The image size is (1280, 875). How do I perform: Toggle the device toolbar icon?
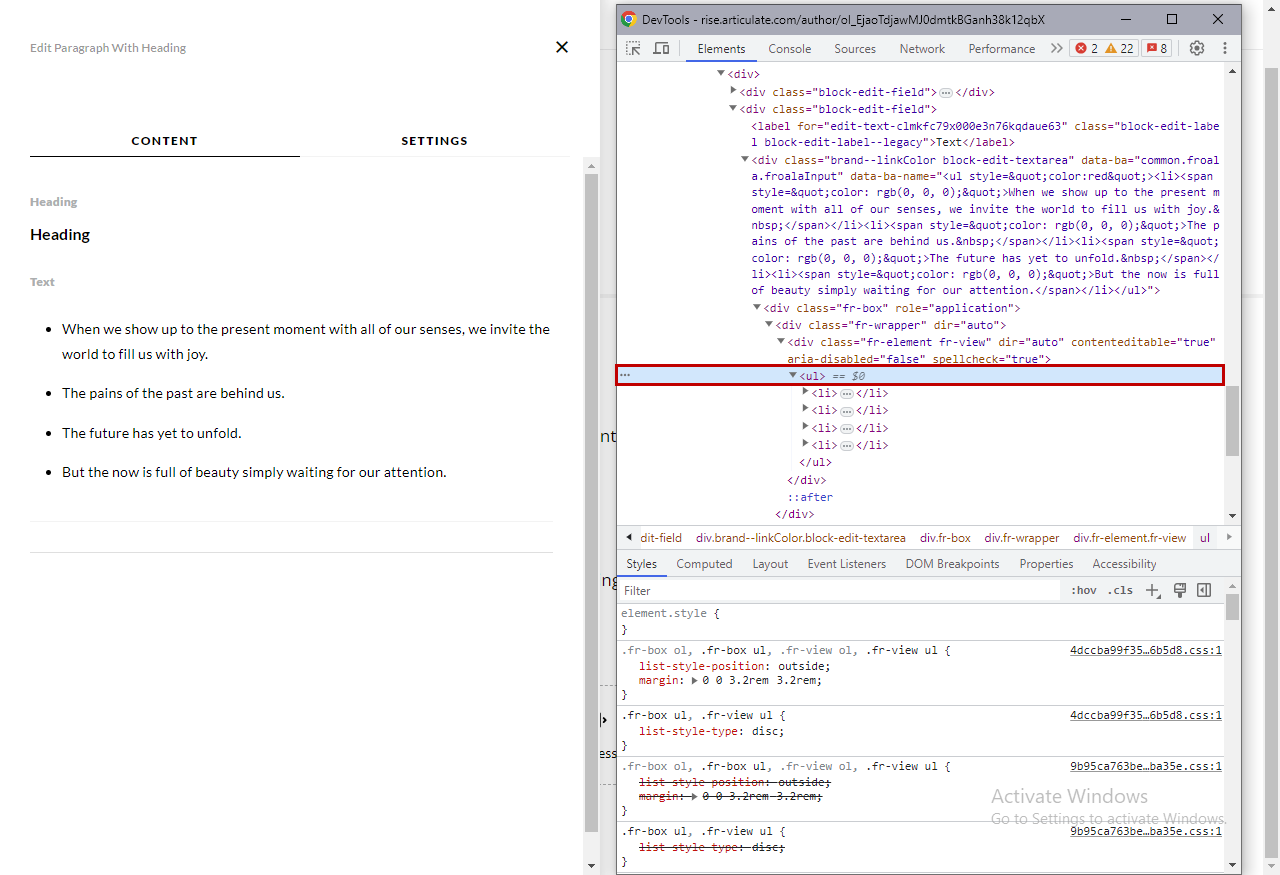coord(661,48)
